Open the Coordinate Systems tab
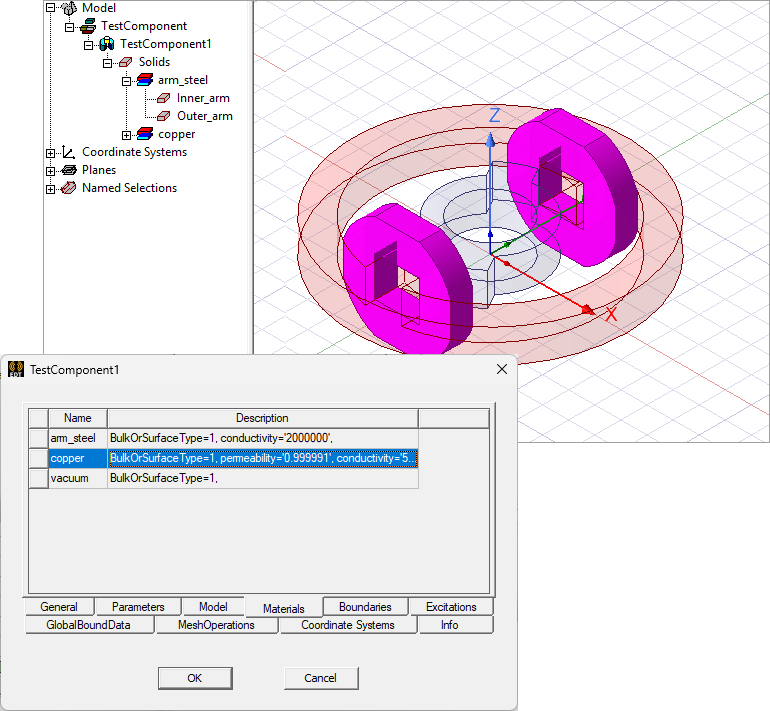This screenshot has width=770, height=711. (348, 625)
